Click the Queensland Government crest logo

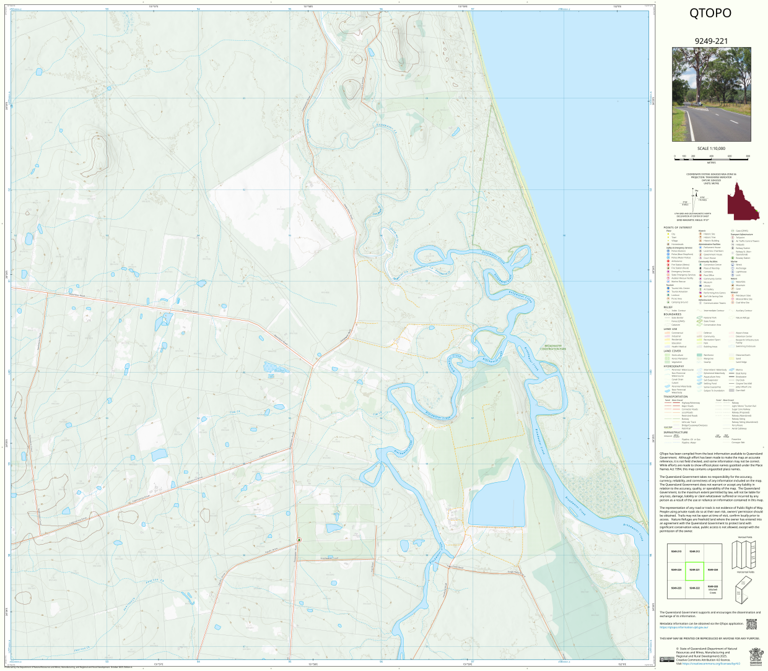click(x=754, y=656)
